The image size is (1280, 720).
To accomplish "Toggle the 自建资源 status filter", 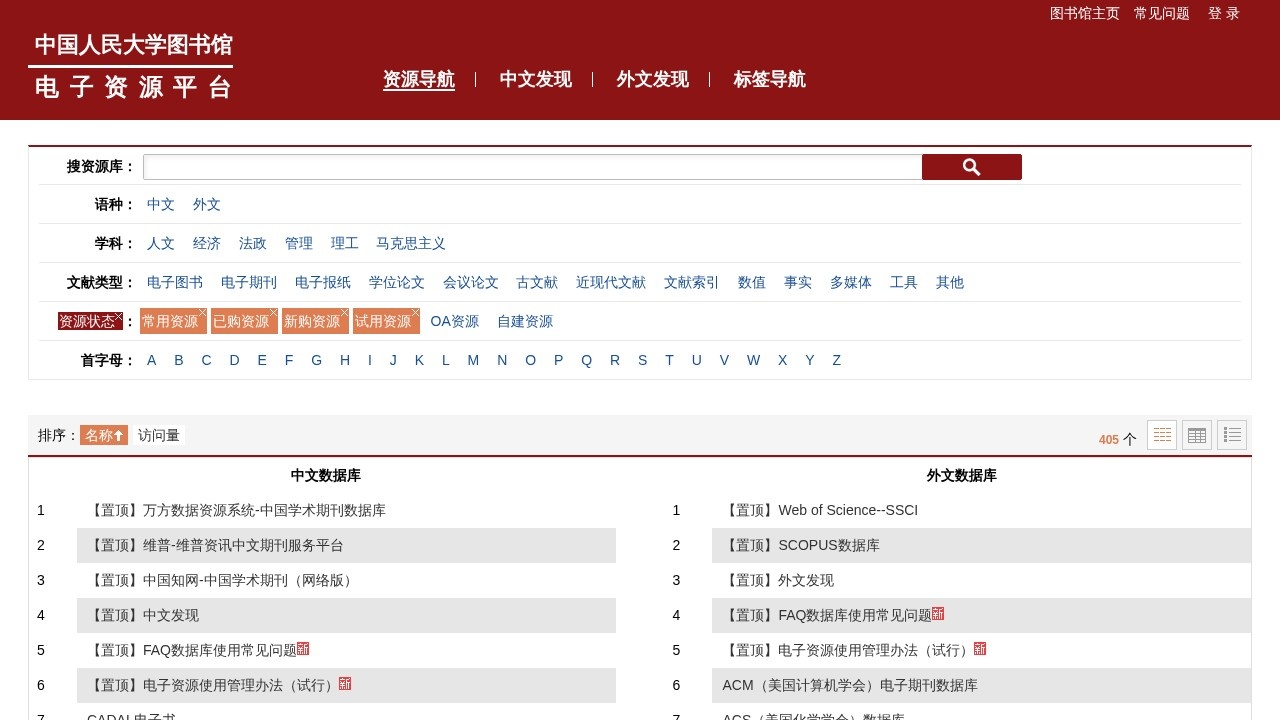I will [524, 321].
